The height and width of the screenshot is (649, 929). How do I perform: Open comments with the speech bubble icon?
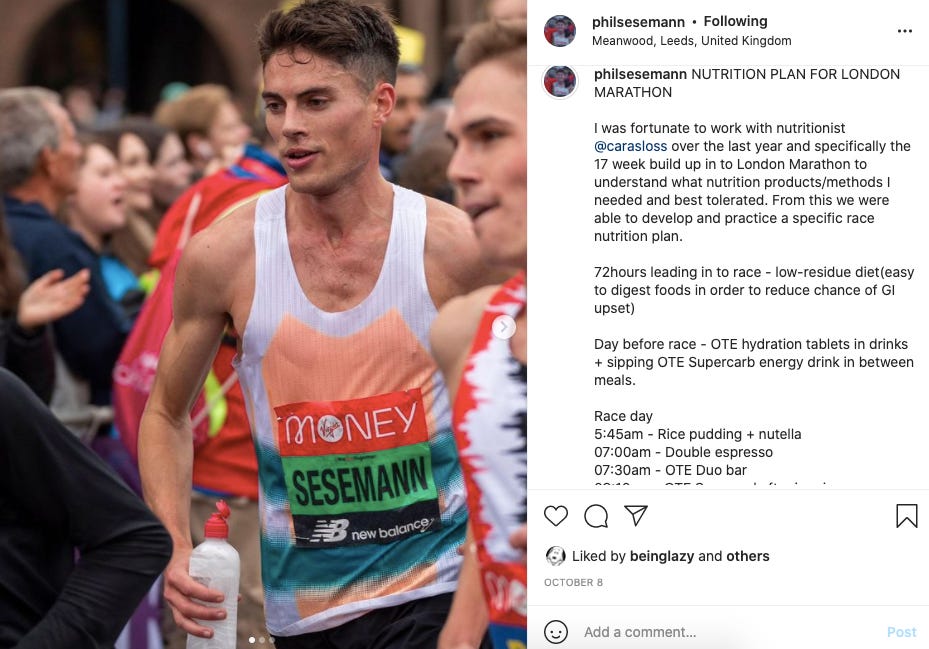pyautogui.click(x=596, y=516)
